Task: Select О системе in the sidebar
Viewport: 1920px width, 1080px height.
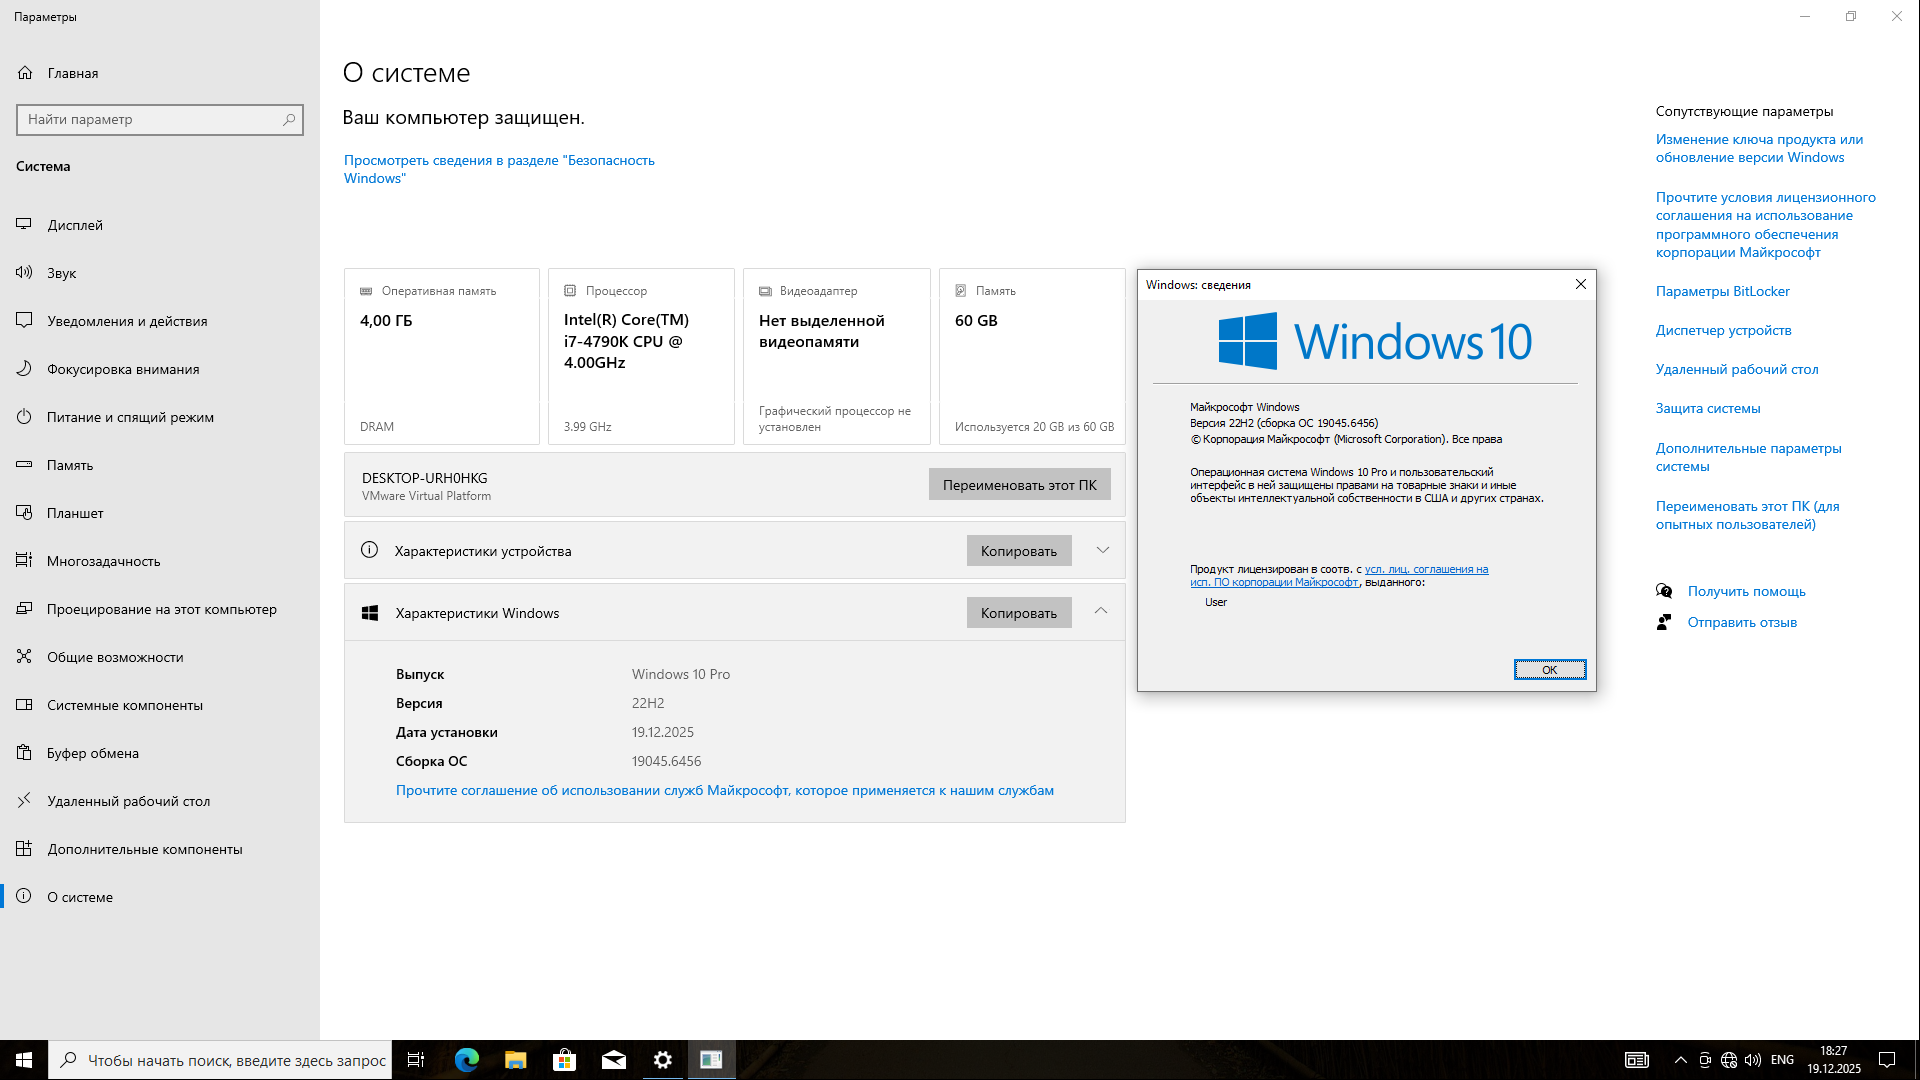Action: pos(24,897)
